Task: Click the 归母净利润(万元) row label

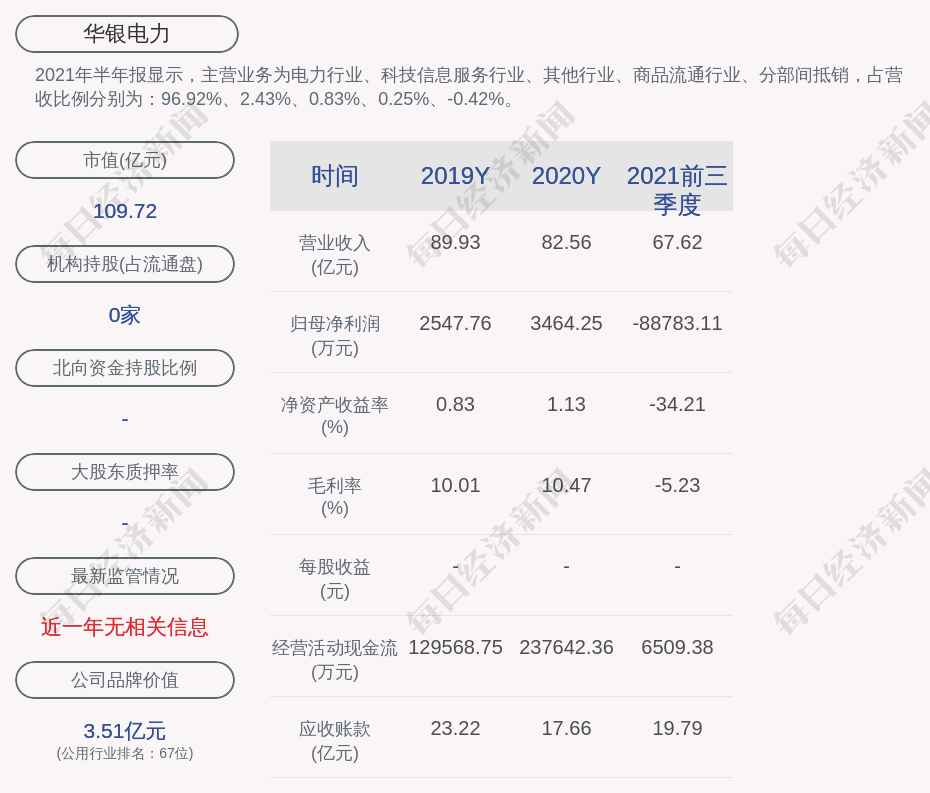Action: tap(335, 336)
